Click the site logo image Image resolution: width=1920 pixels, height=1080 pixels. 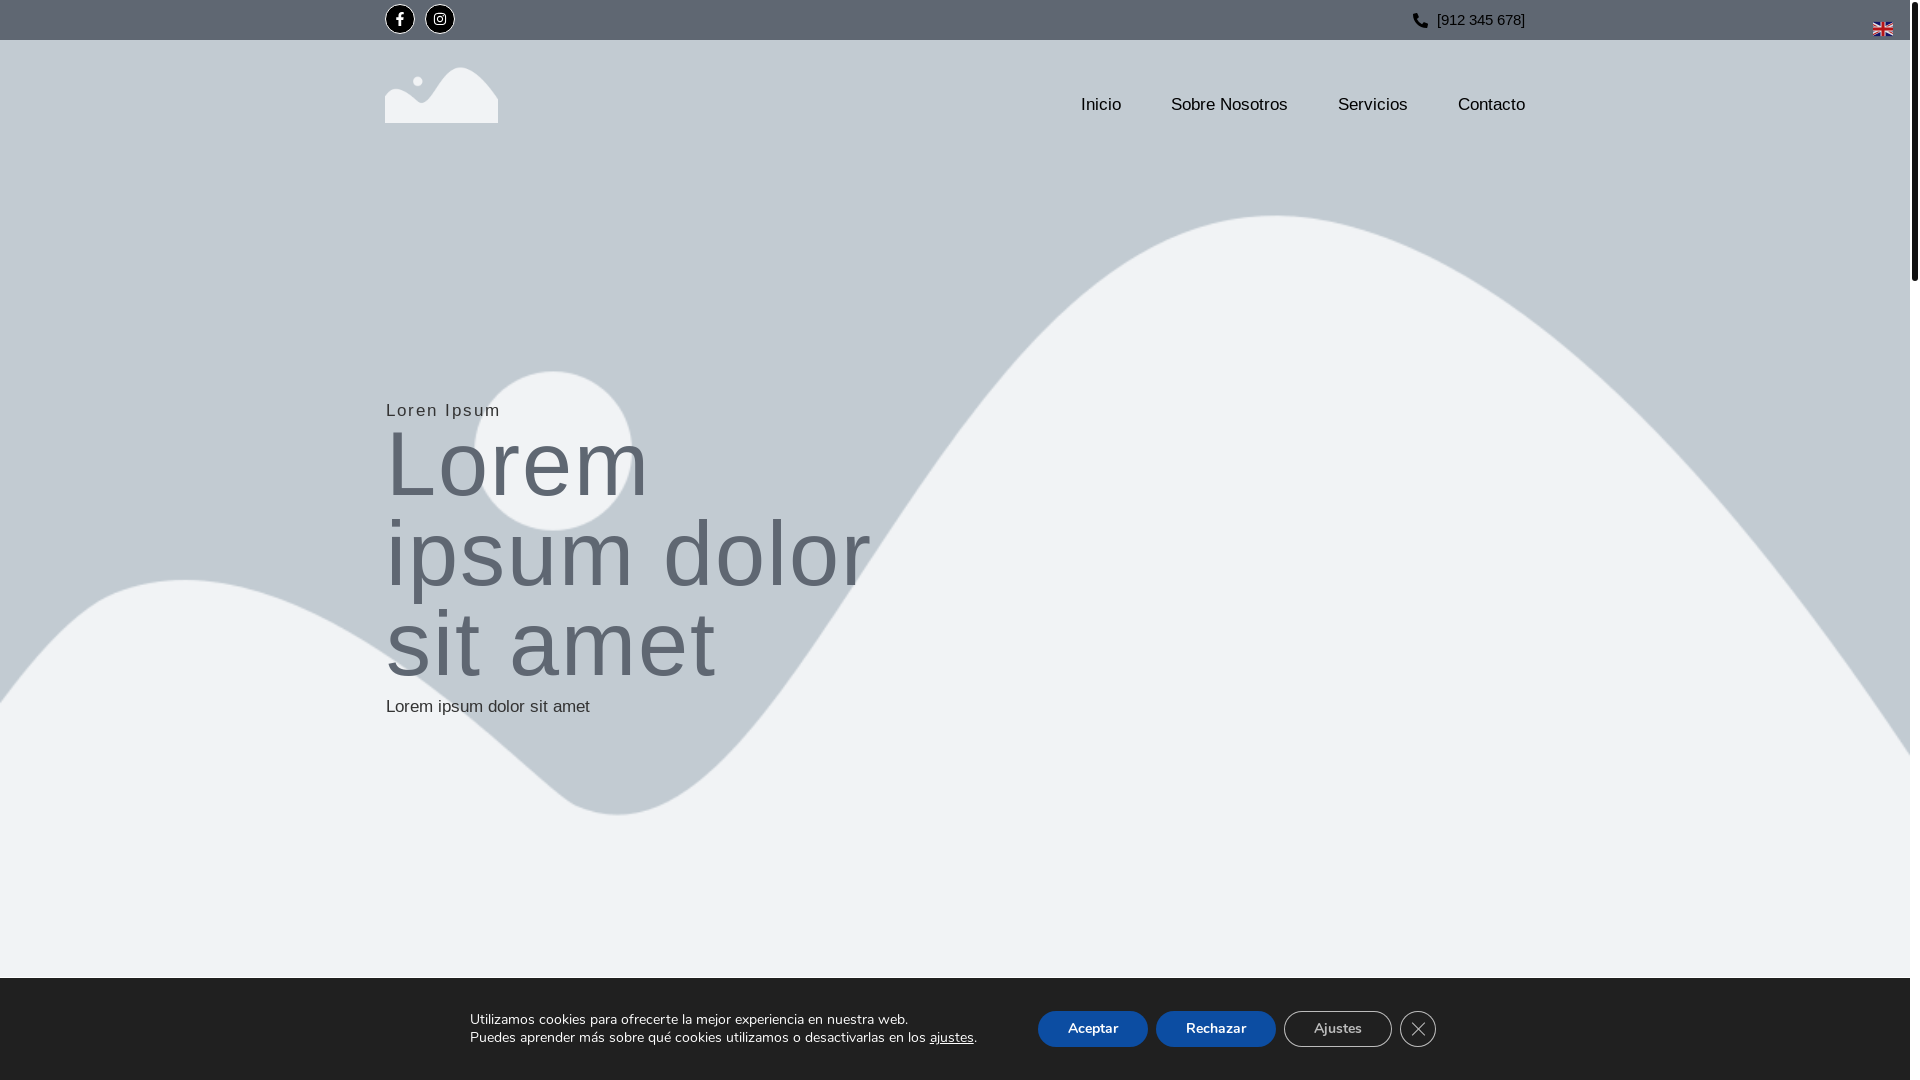(441, 95)
